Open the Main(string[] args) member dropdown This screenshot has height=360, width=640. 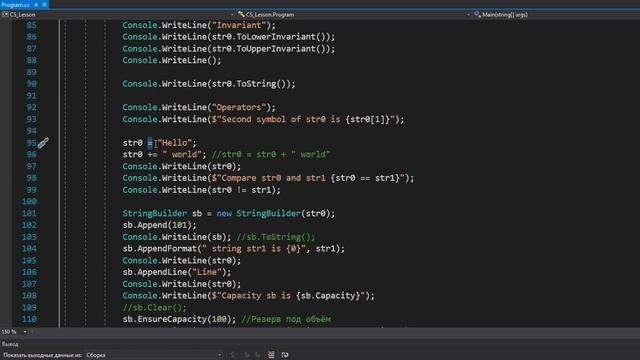tap(556, 15)
